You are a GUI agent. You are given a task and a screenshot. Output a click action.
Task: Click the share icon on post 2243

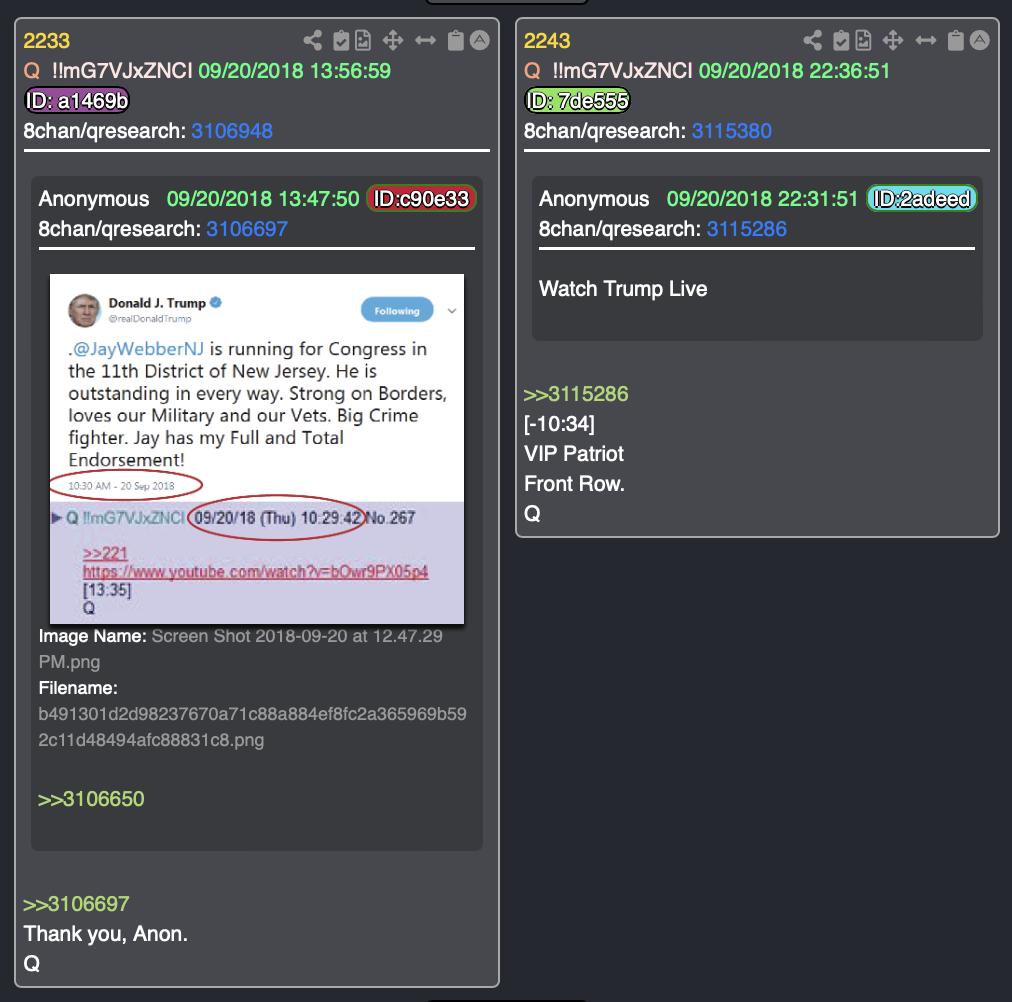(x=813, y=41)
